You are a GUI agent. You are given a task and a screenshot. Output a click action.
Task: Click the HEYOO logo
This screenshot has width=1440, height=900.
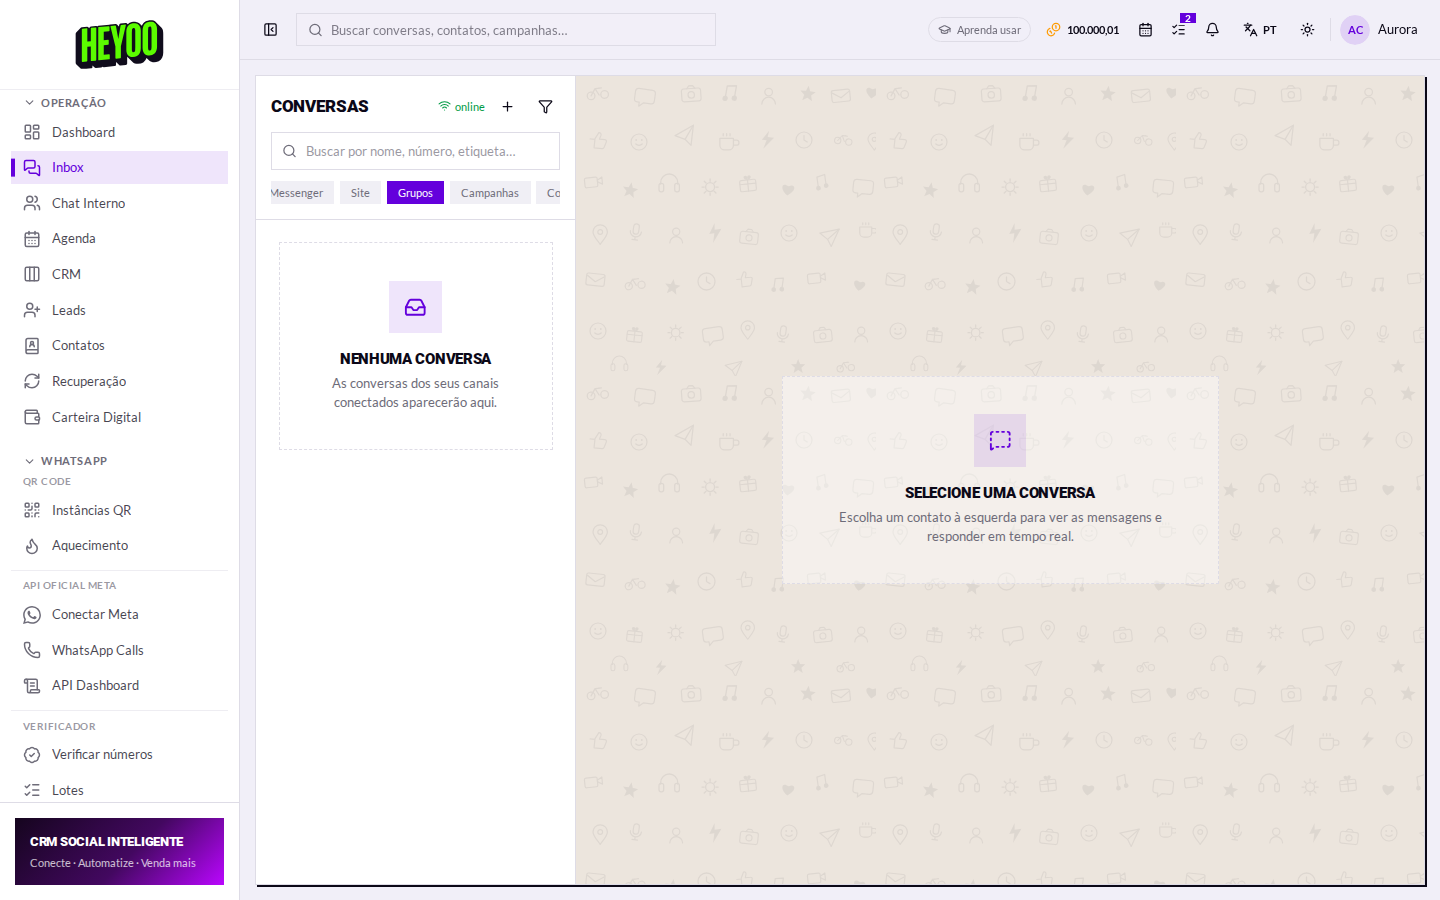tap(120, 43)
